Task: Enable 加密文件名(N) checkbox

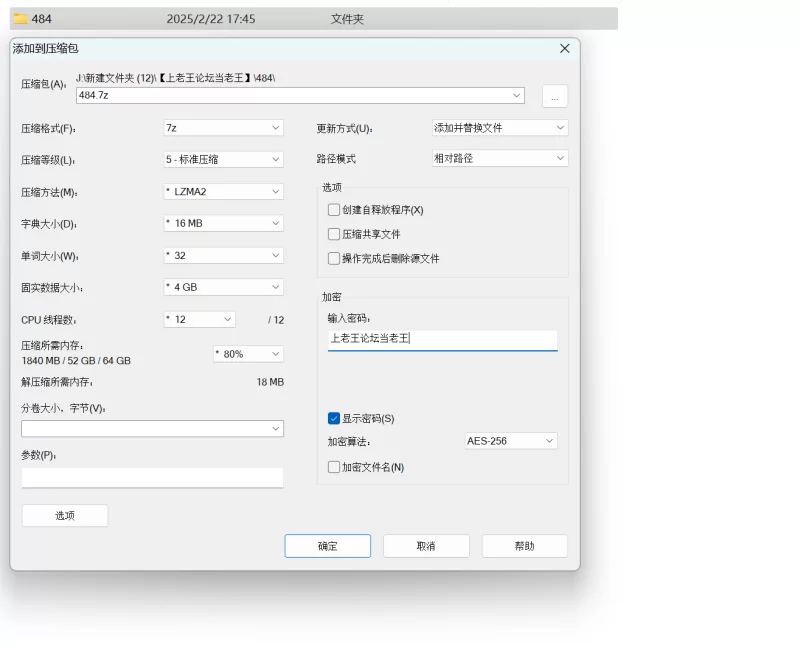Action: pyautogui.click(x=334, y=467)
